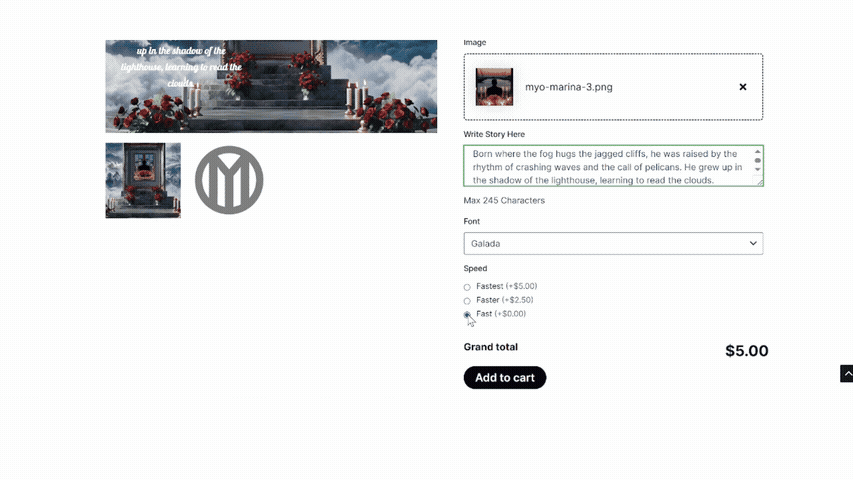This screenshot has height=480, width=853.
Task: Select the Fastest (+$5.00) speed option
Action: [467, 287]
